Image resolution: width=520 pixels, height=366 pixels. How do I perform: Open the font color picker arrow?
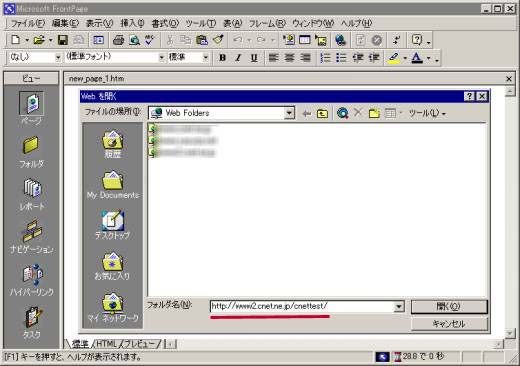429,58
